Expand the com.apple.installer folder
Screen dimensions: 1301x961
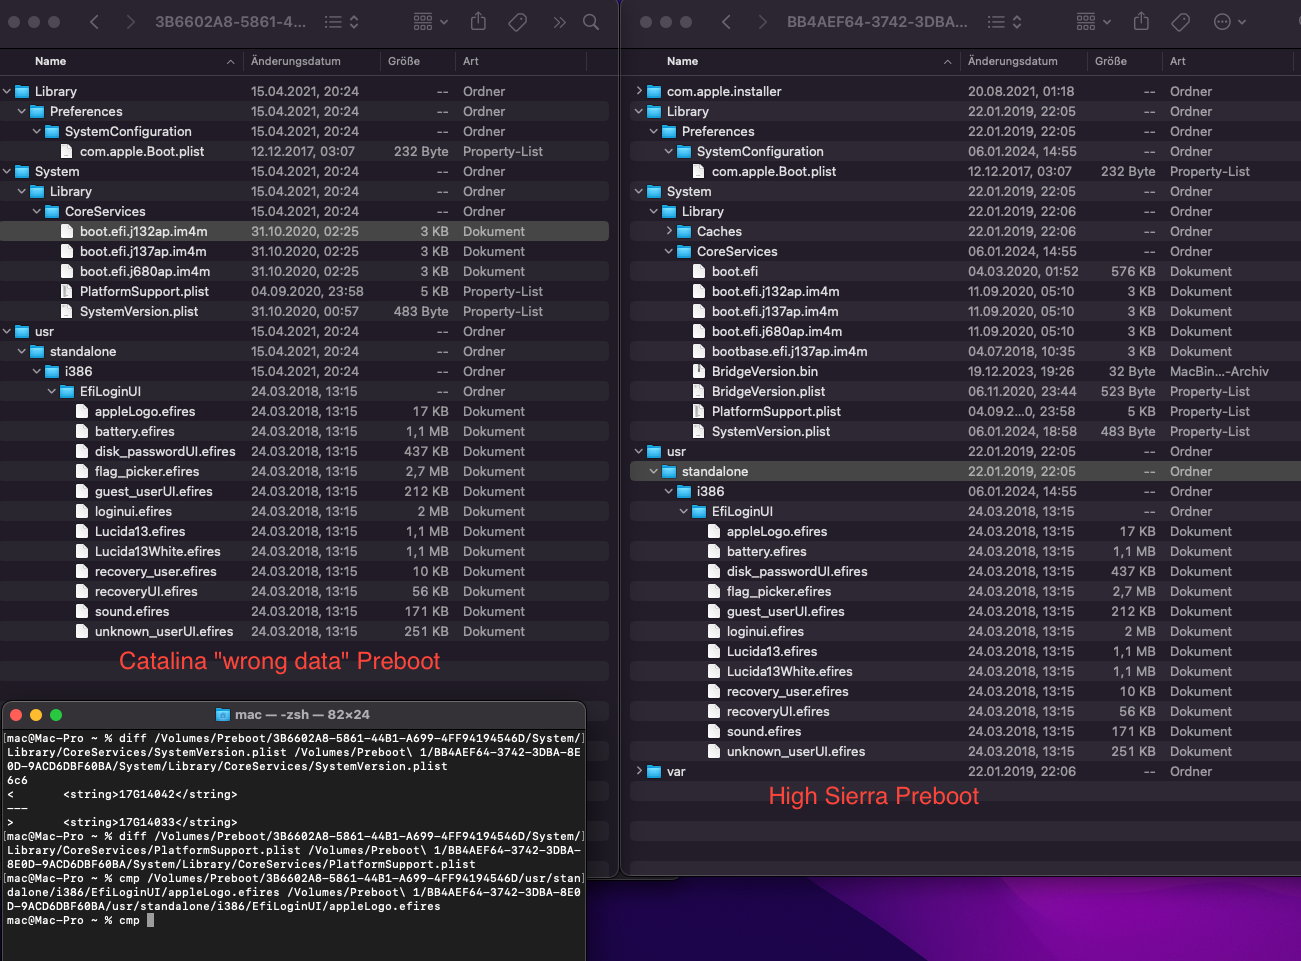[640, 91]
